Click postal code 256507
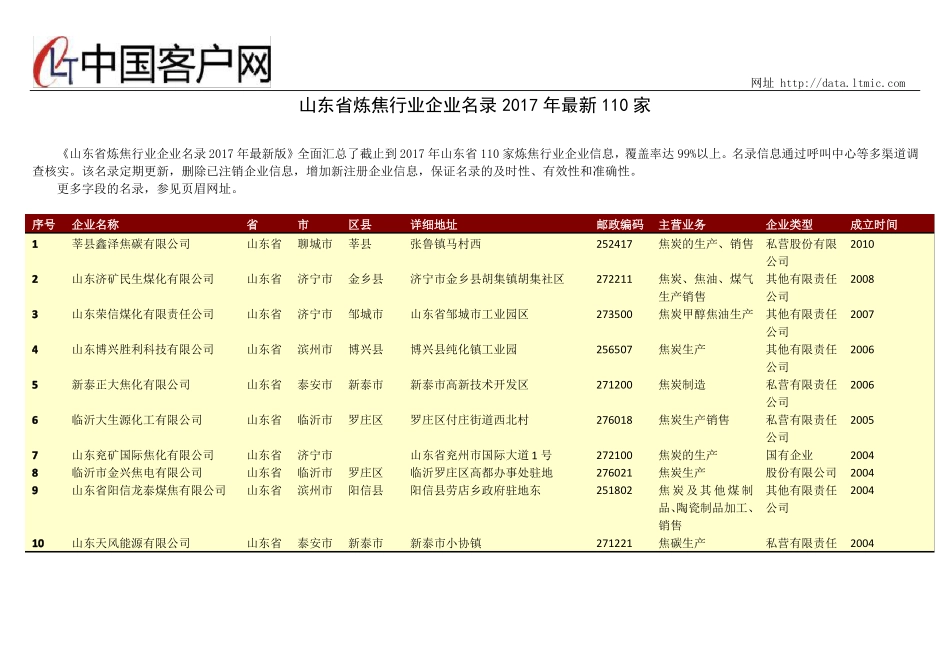 point(614,349)
